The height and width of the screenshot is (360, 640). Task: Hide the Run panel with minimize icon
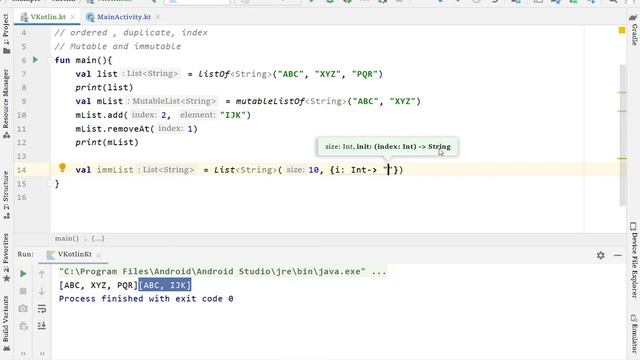[618, 255]
